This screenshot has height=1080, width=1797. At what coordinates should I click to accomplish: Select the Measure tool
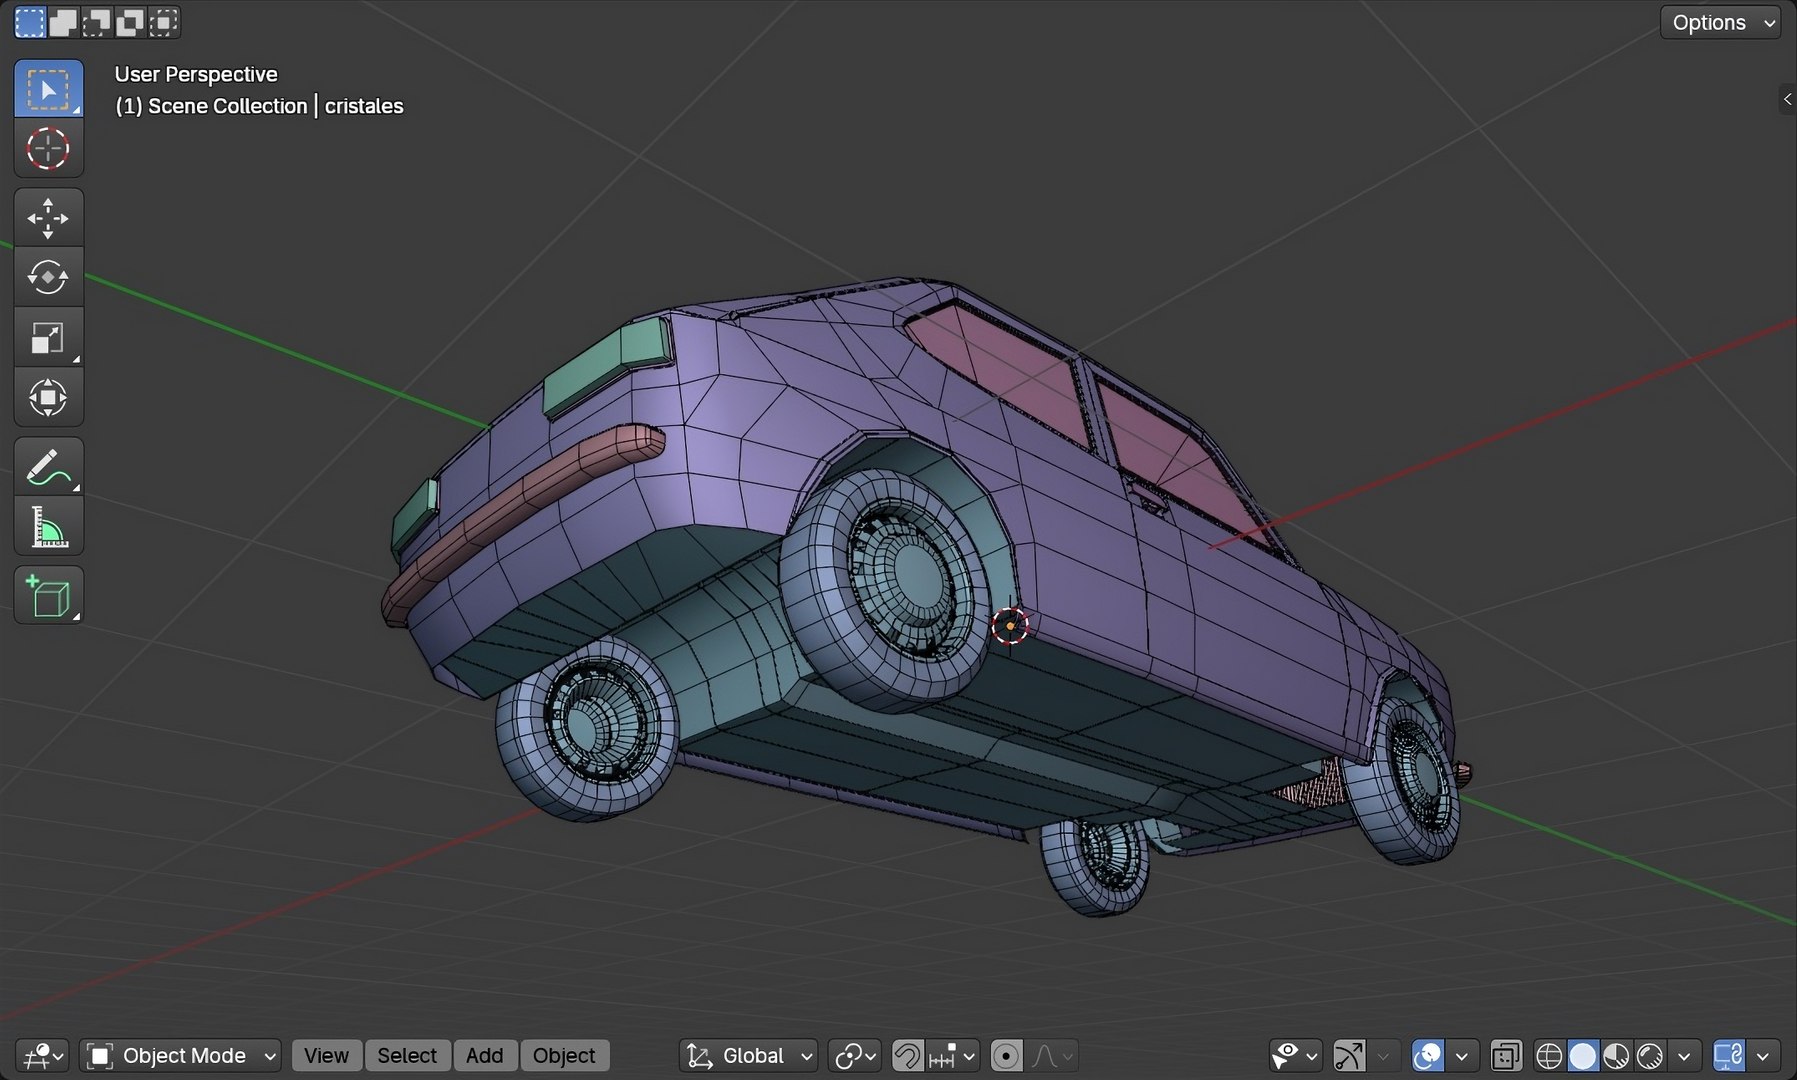coord(48,526)
